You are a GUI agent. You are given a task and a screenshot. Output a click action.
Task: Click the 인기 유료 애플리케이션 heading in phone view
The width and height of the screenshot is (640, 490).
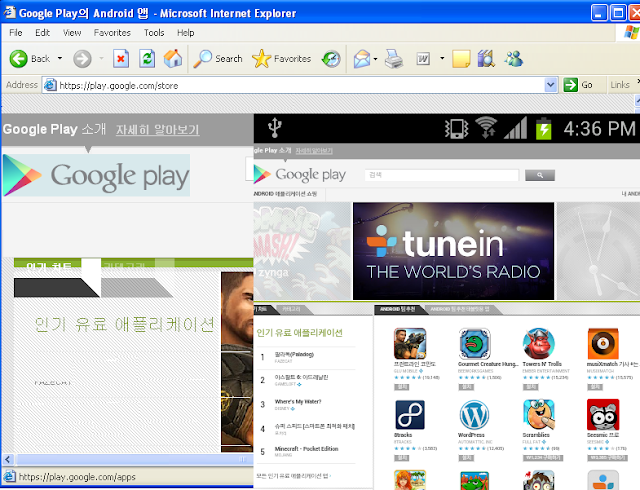pyautogui.click(x=300, y=333)
